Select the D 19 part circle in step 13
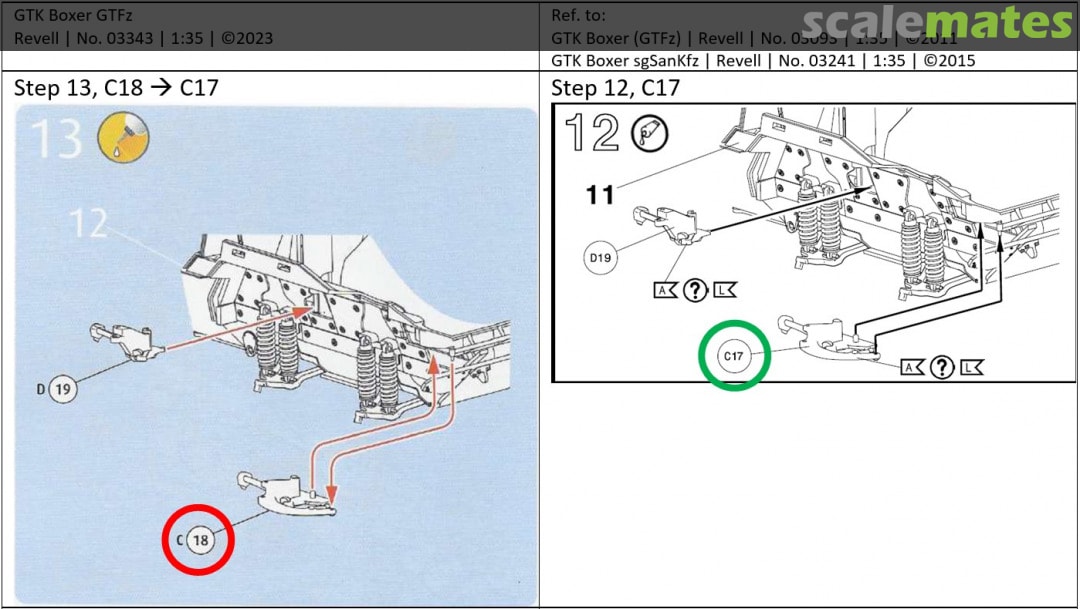This screenshot has height=609, width=1080. point(62,389)
